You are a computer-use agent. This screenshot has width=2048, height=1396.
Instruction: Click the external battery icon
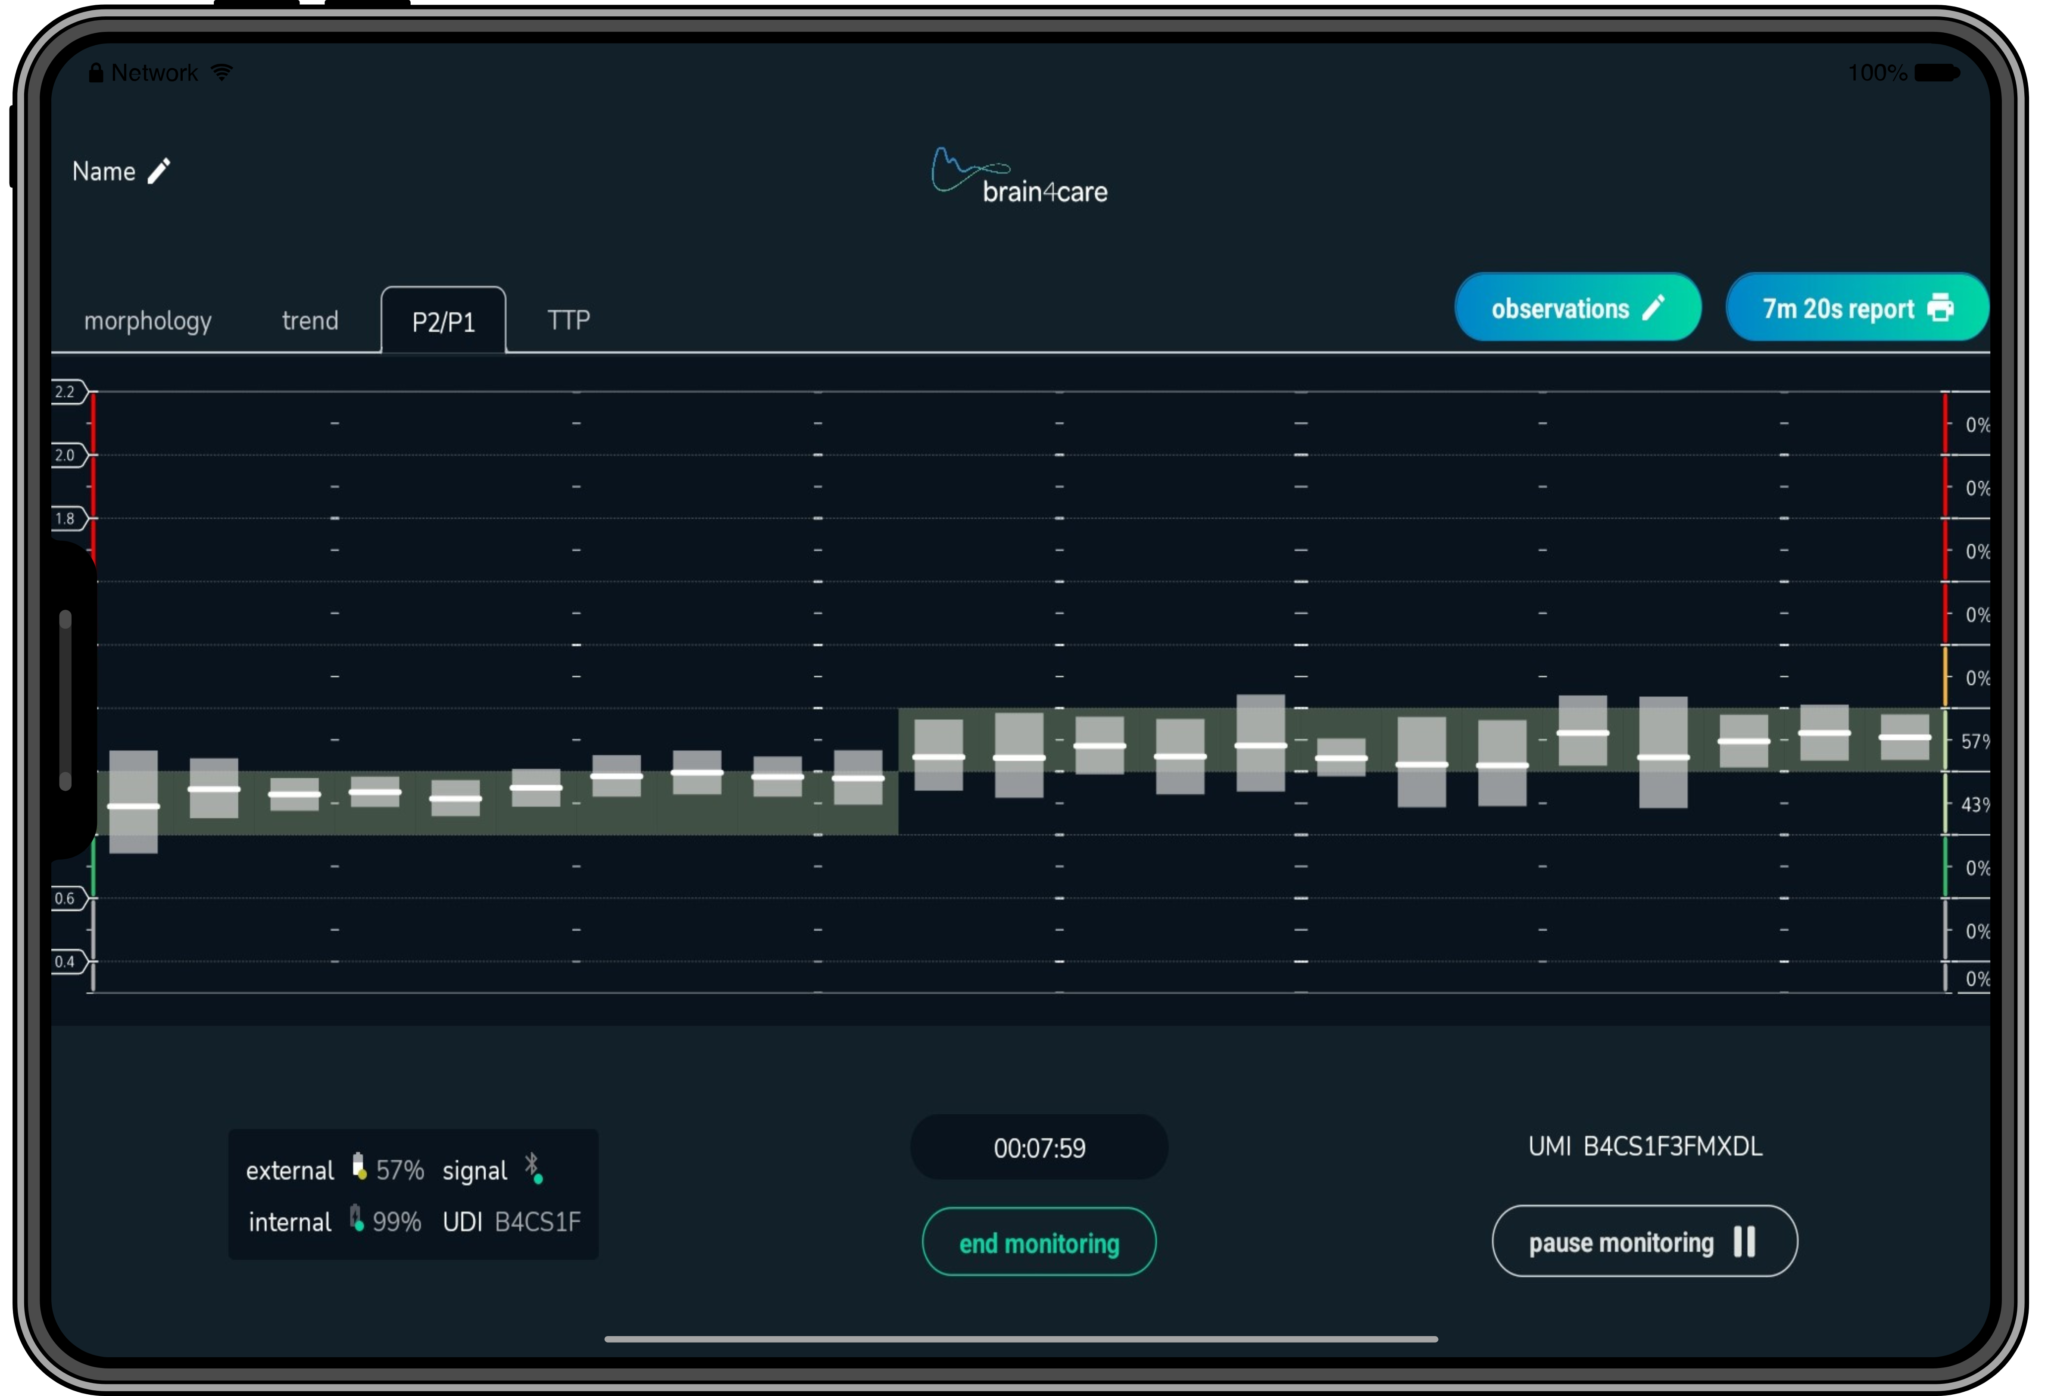[x=359, y=1167]
